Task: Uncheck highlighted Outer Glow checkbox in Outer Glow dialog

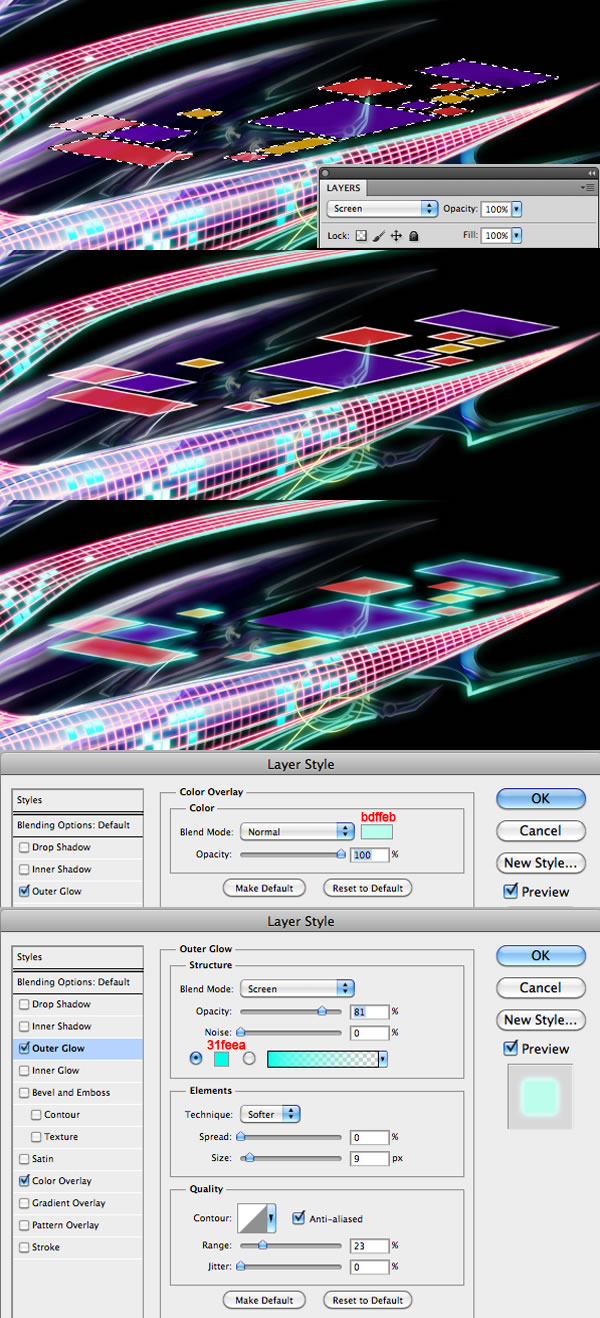Action: point(24,1048)
